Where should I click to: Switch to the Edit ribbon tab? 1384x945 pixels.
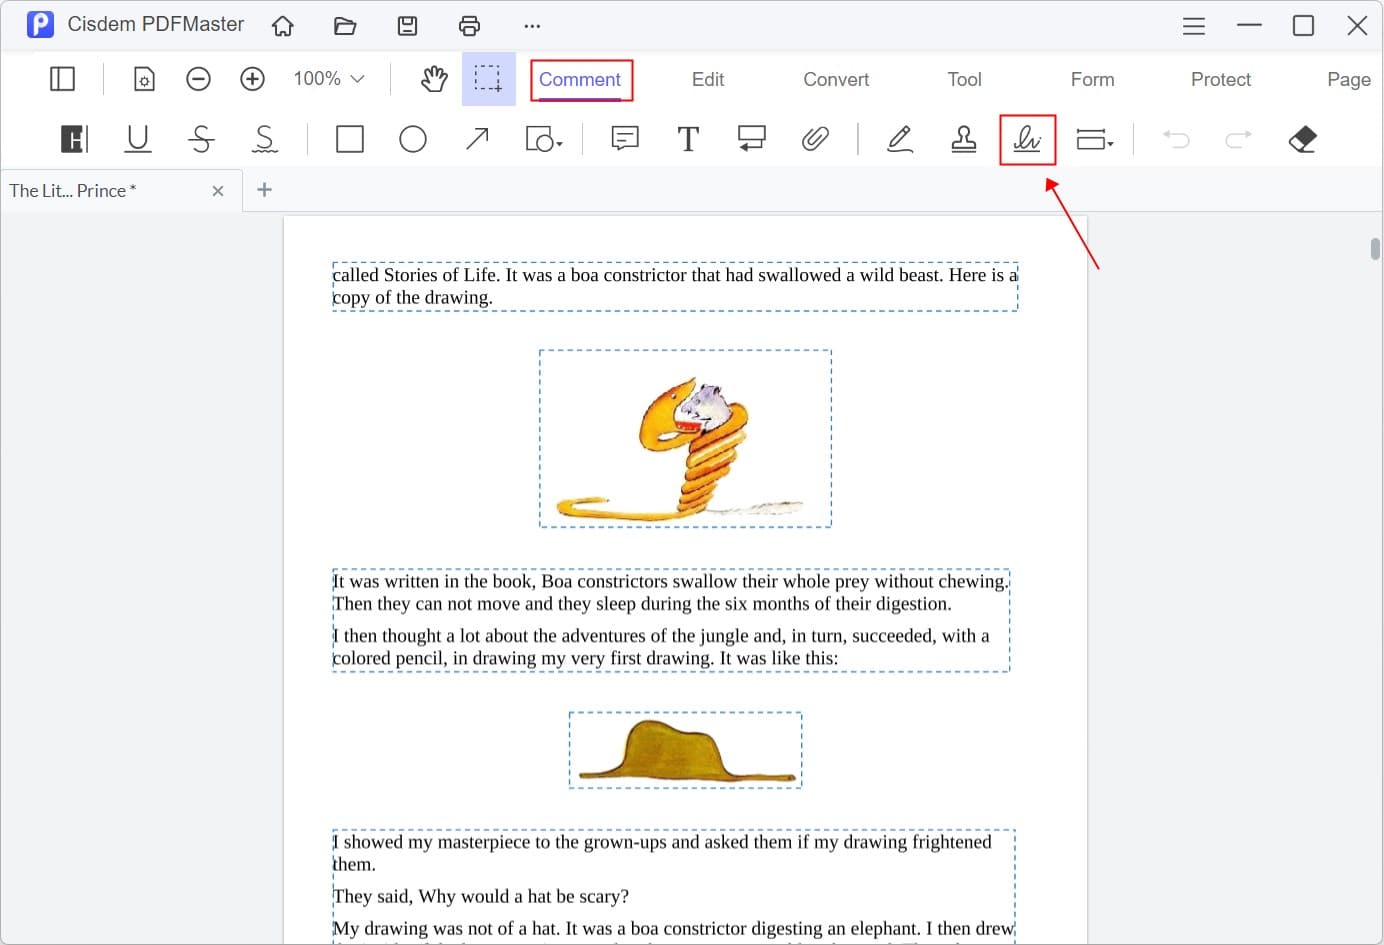click(707, 79)
